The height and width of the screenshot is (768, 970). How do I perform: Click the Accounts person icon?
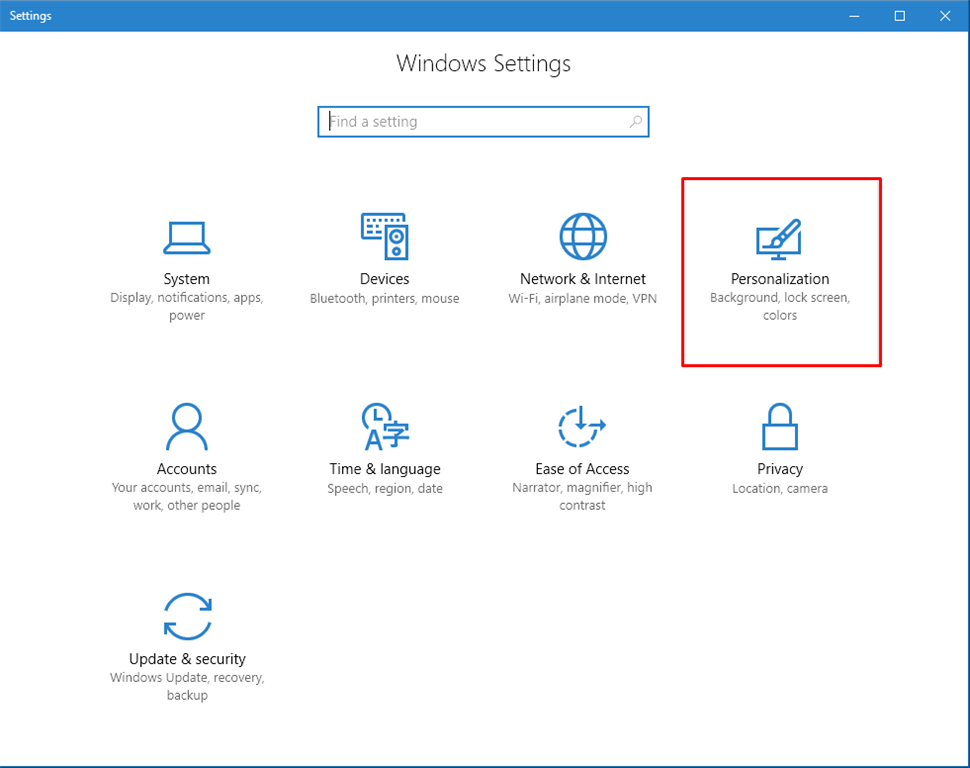point(187,426)
